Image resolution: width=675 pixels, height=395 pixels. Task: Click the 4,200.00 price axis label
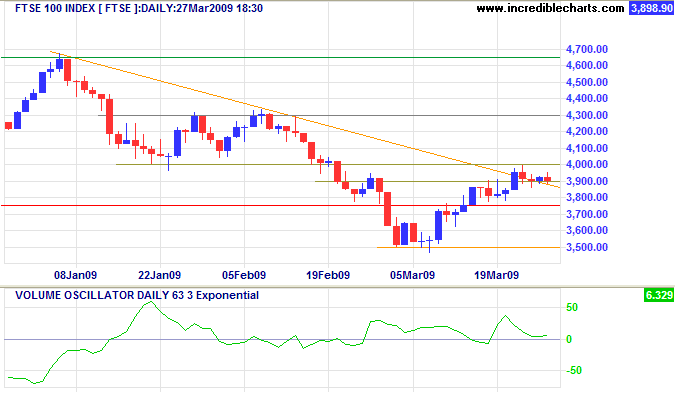coord(587,132)
